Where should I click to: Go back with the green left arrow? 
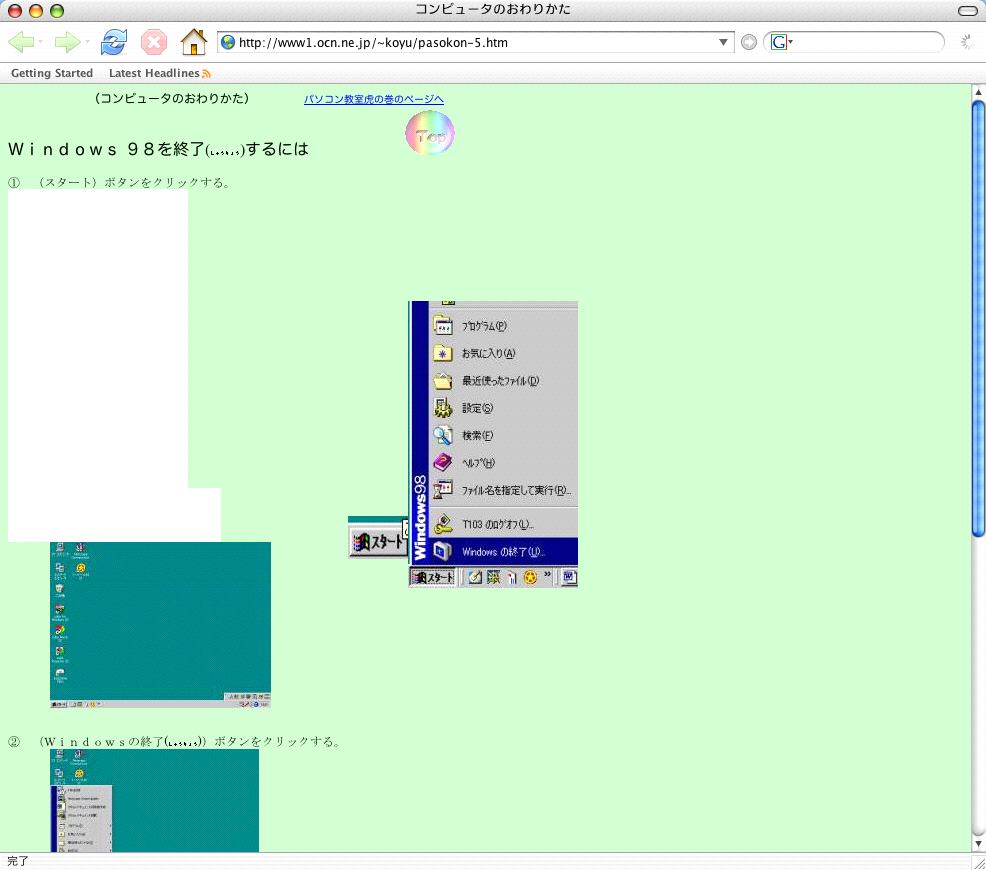coord(21,43)
